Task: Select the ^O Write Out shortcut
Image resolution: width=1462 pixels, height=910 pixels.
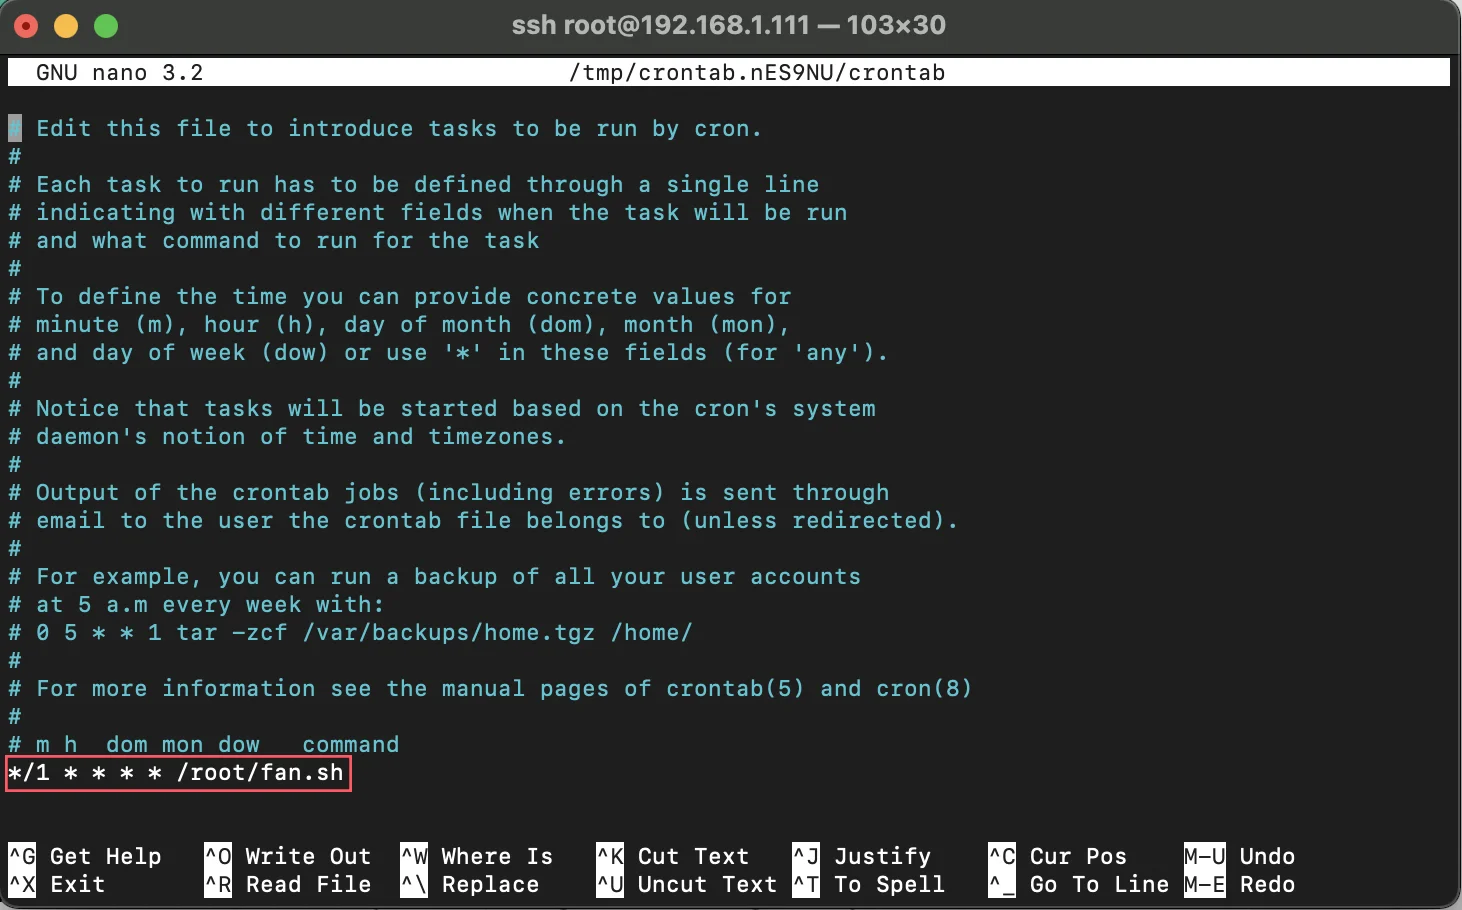Action: click(288, 857)
